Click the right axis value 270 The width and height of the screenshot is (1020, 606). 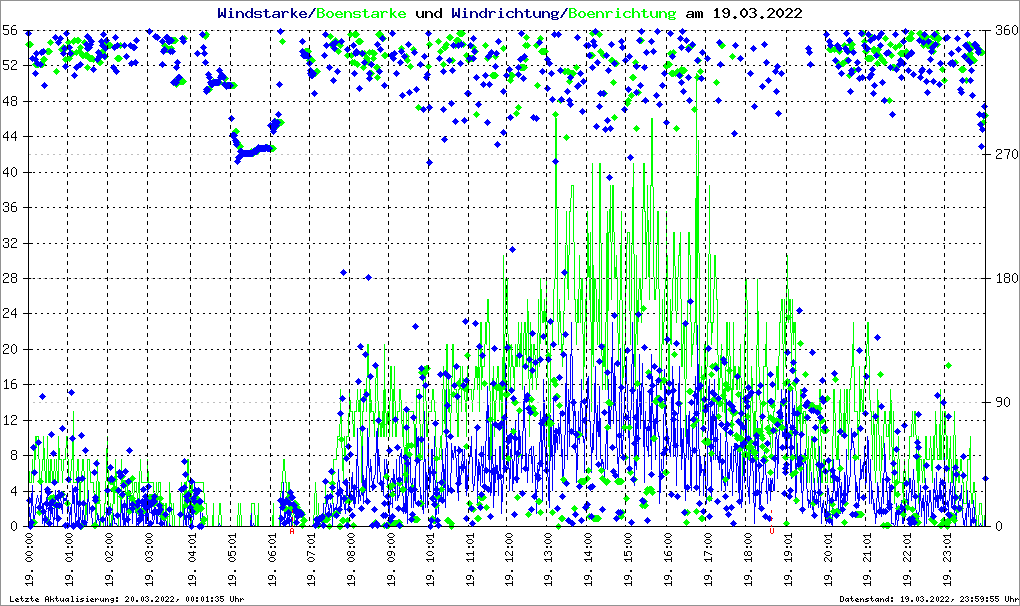coord(1002,155)
